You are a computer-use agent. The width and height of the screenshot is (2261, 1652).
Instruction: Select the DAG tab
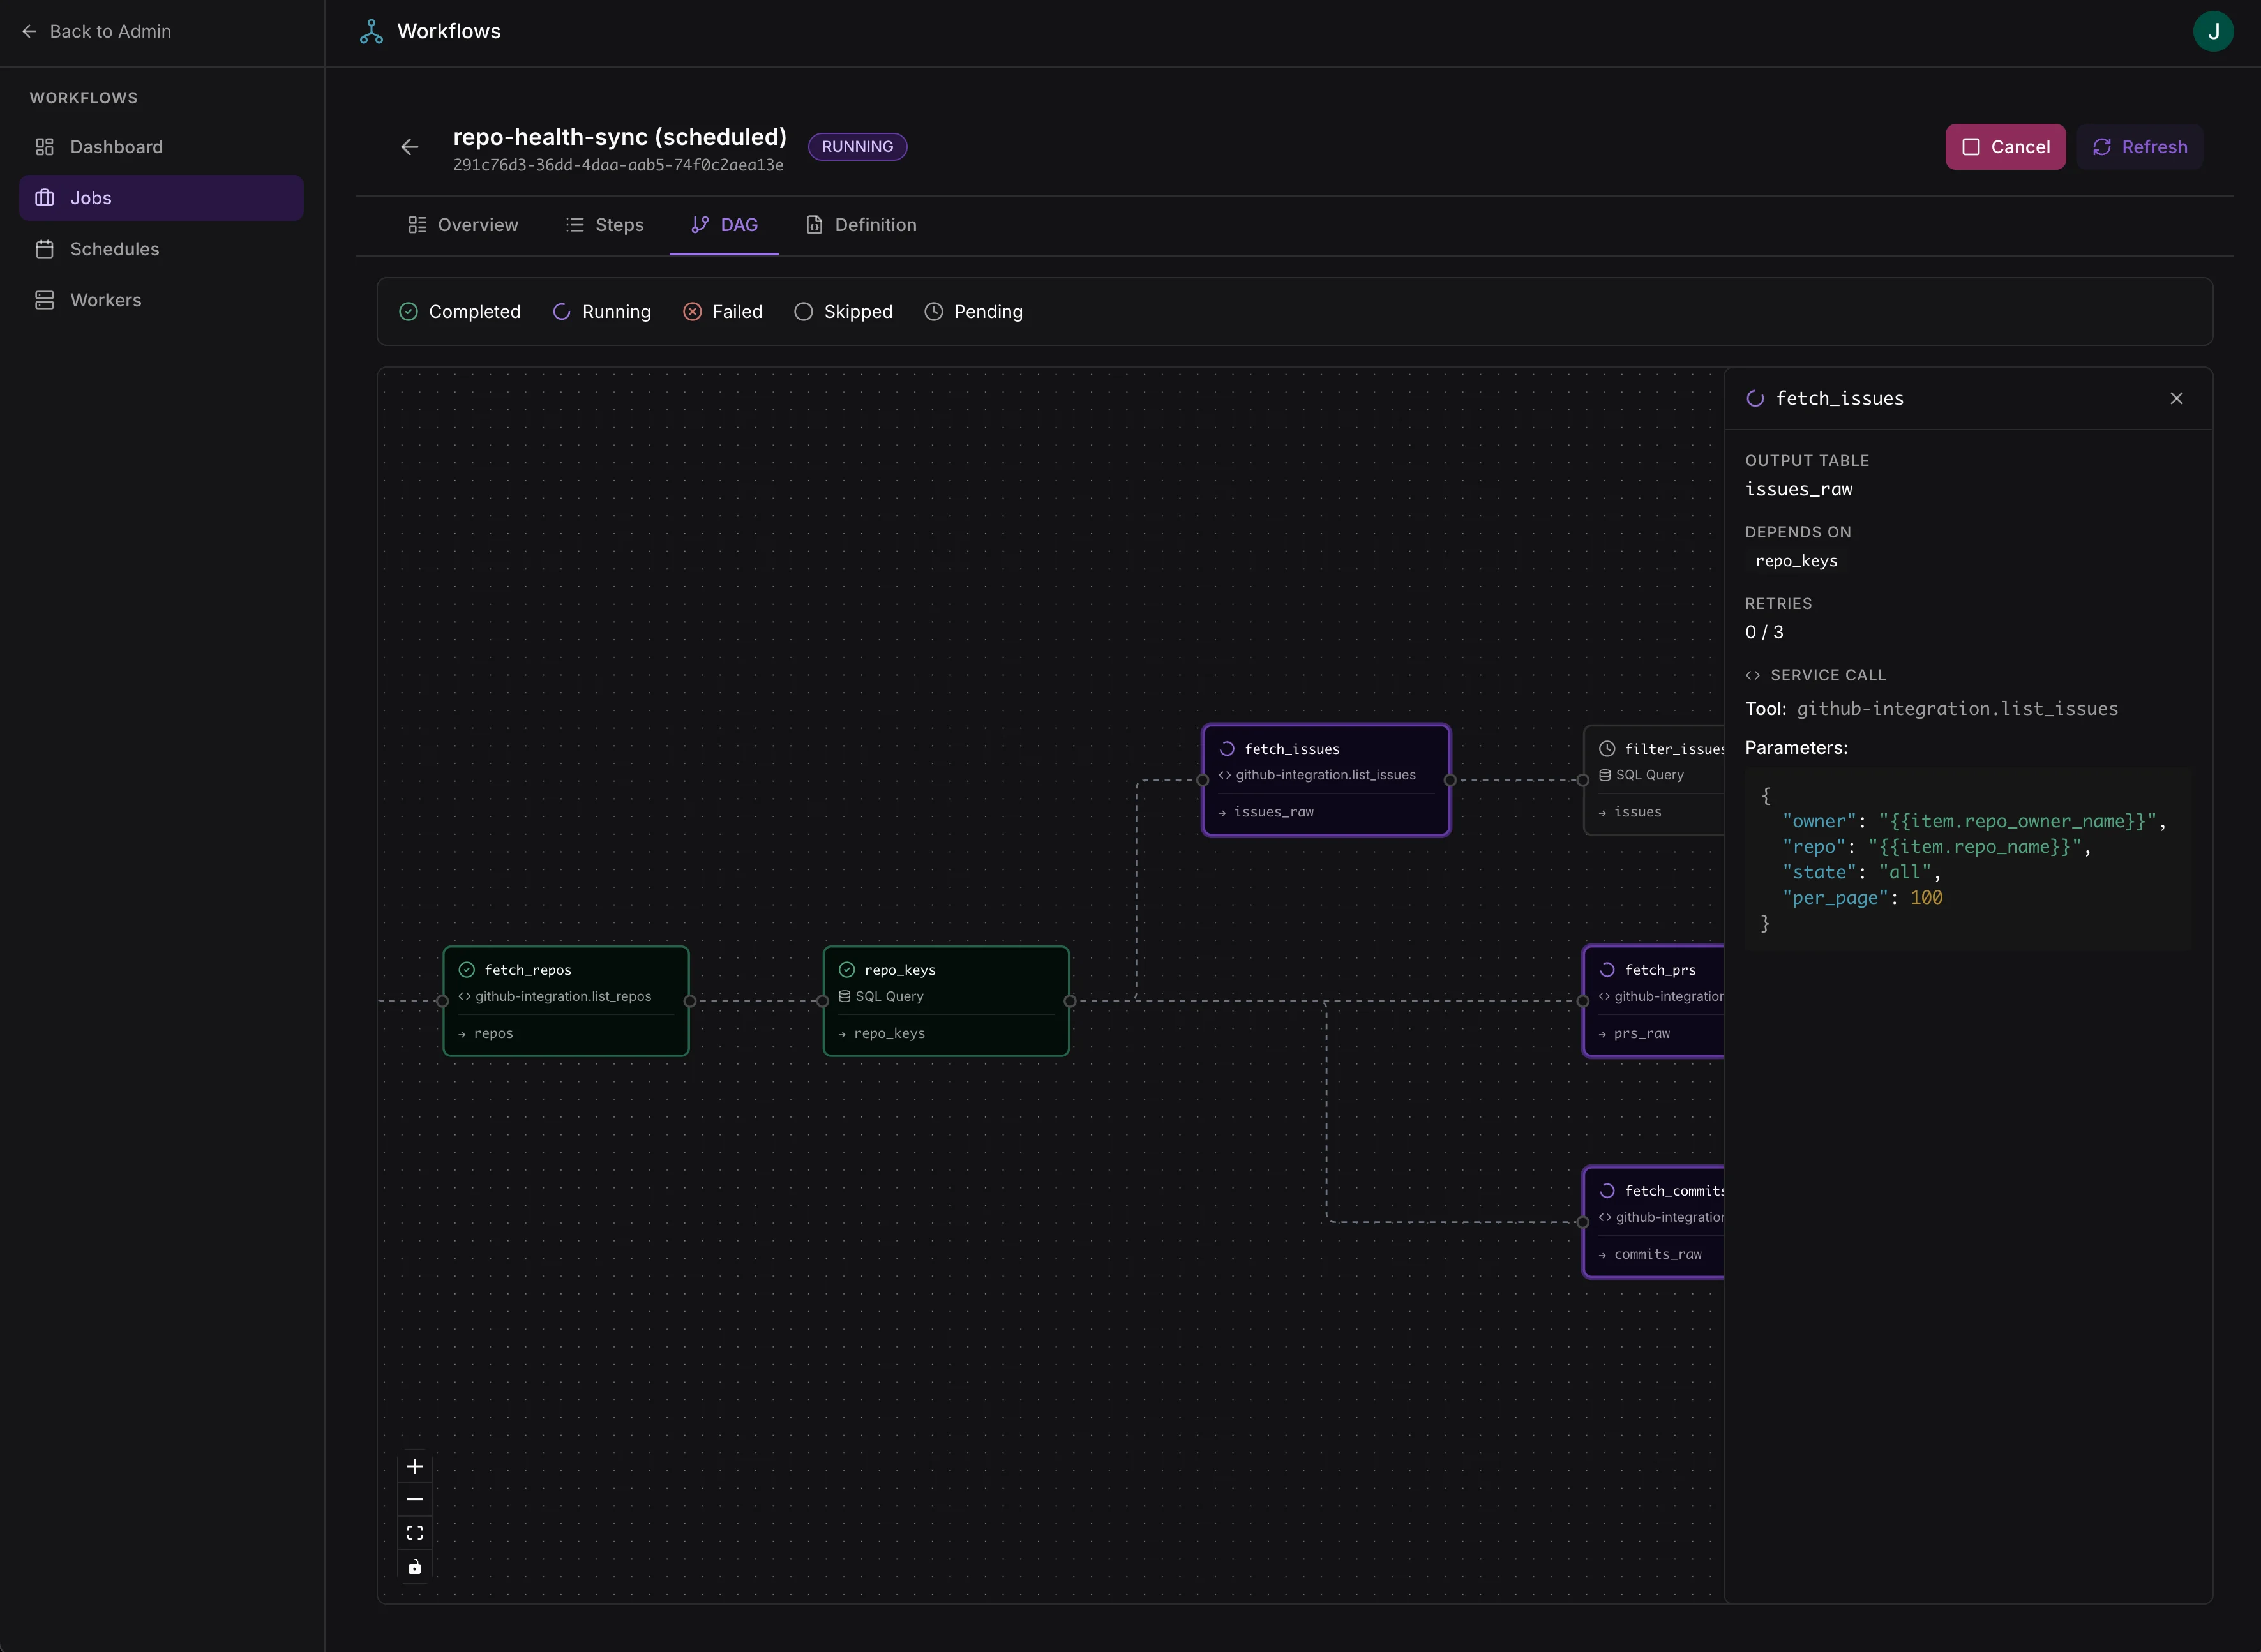coord(724,225)
